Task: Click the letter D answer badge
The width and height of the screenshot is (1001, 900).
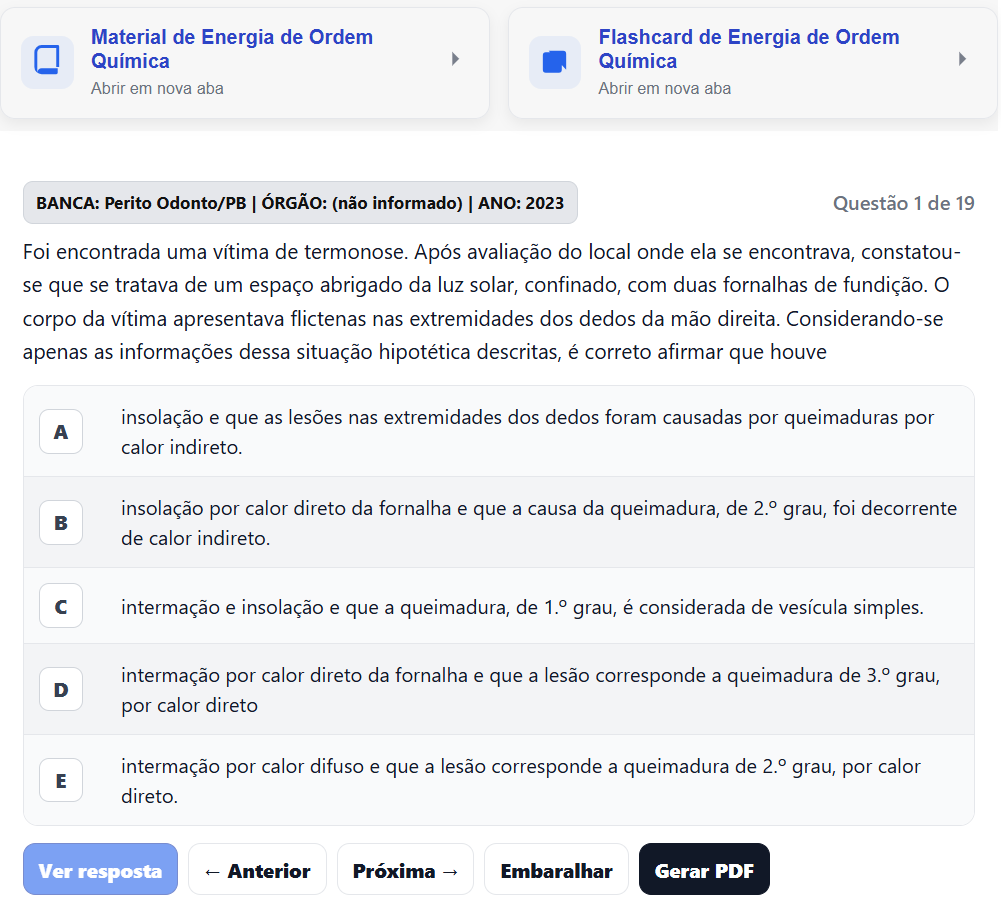Action: (61, 689)
